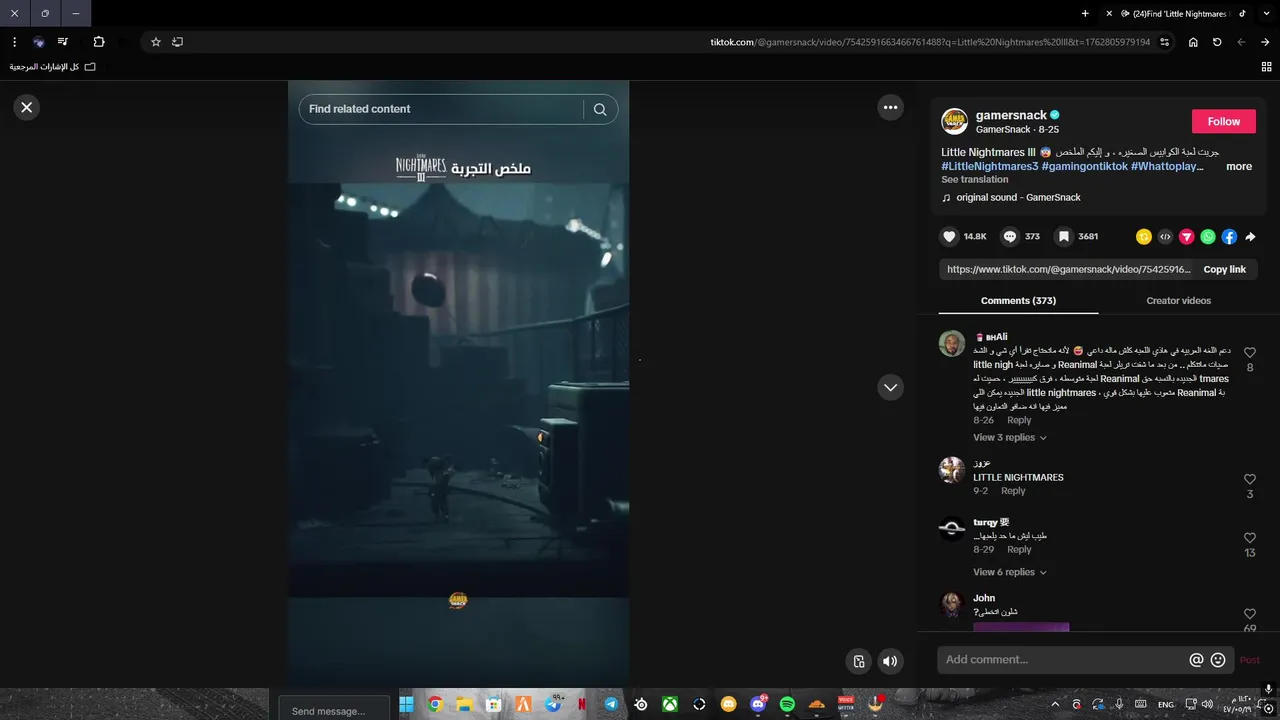Like John's comment
This screenshot has width=1280, height=720.
1250,614
